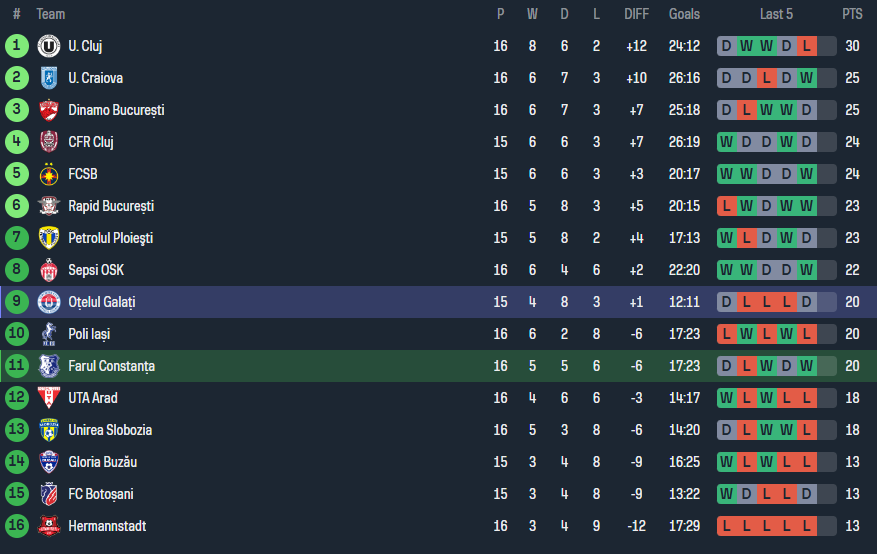Click the Farul Constanța club crest
Image resolution: width=877 pixels, height=554 pixels.
click(48, 366)
